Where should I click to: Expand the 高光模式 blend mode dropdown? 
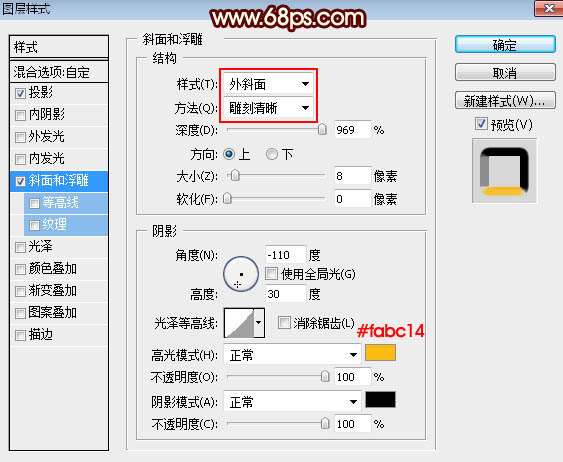click(292, 355)
